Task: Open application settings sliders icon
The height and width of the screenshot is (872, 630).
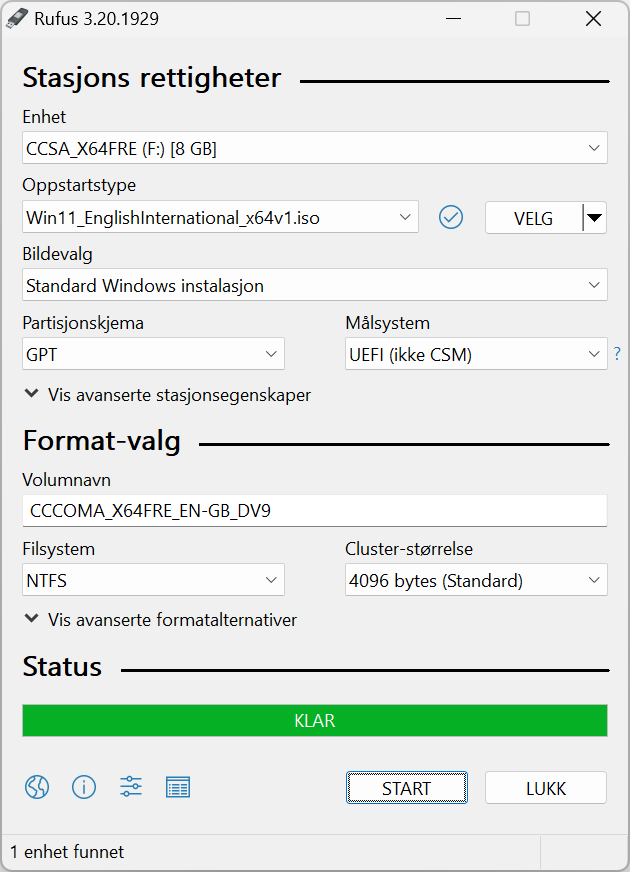Action: coord(131,787)
